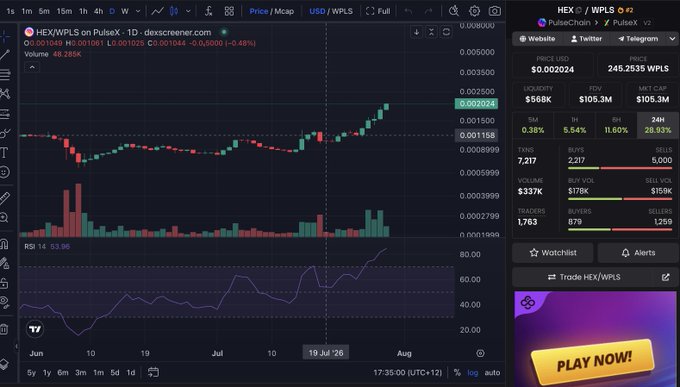Viewport: 680px width, 387px height.
Task: Open the forecasting and measurement tools
Action: (x=5, y=114)
